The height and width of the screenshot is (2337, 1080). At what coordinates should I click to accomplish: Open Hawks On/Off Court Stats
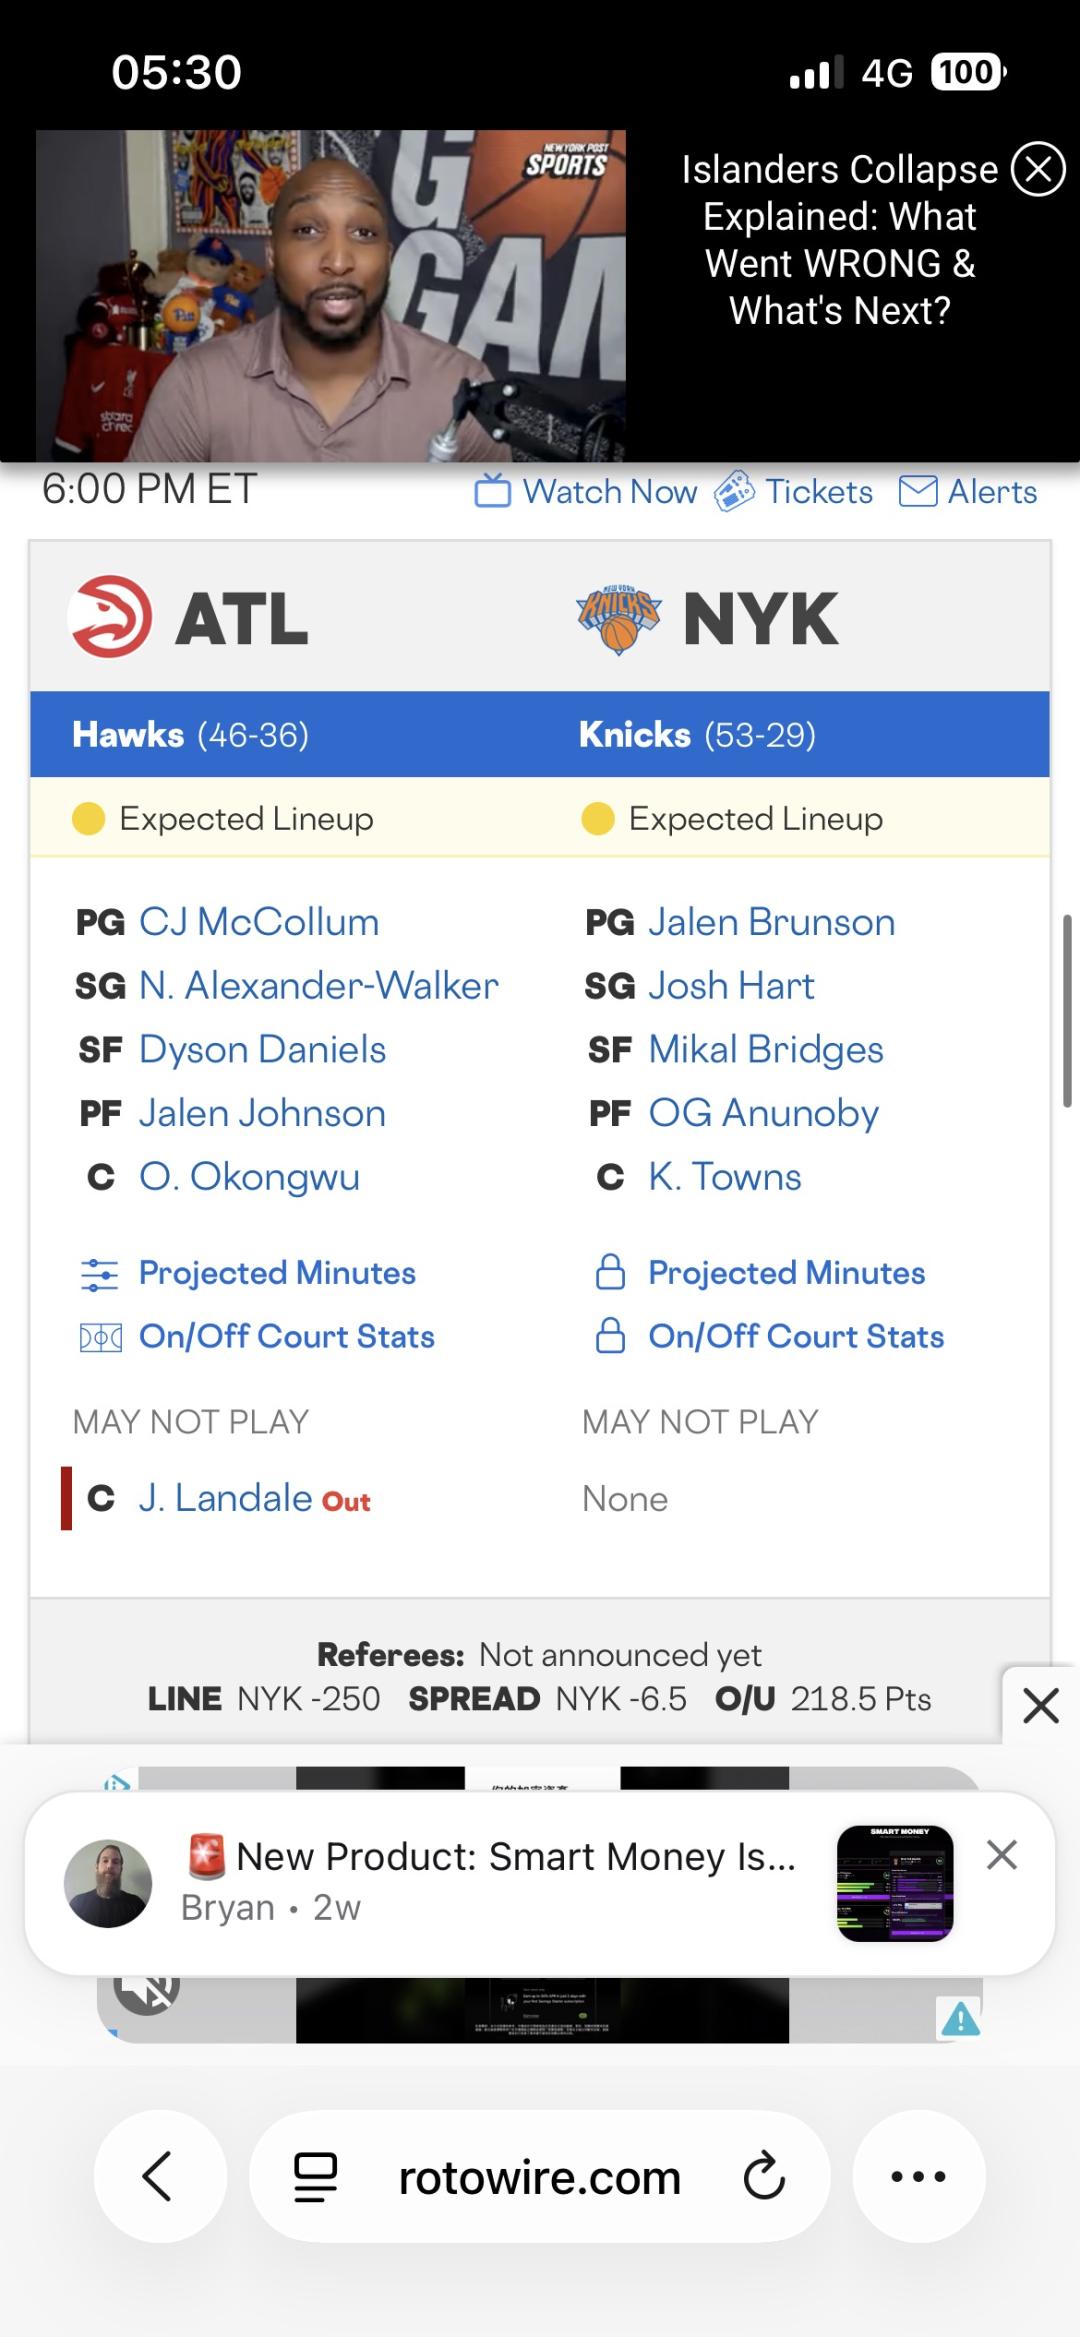[286, 1337]
